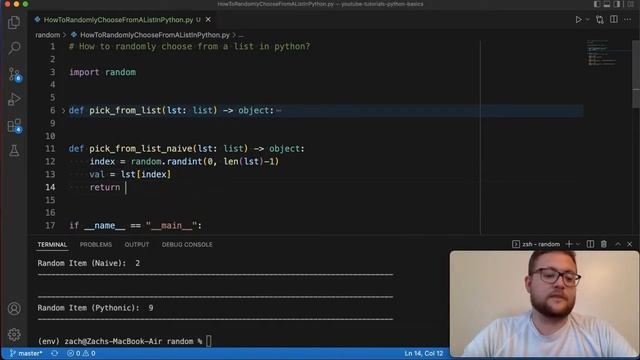This screenshot has width=640, height=360.
Task: Open editor More Actions ellipsis
Action: [x=627, y=20]
